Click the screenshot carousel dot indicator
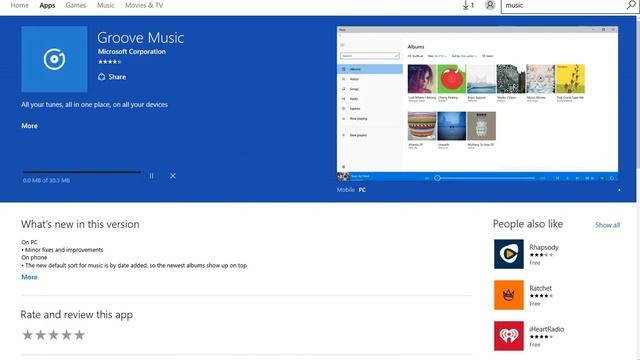 (x=619, y=190)
